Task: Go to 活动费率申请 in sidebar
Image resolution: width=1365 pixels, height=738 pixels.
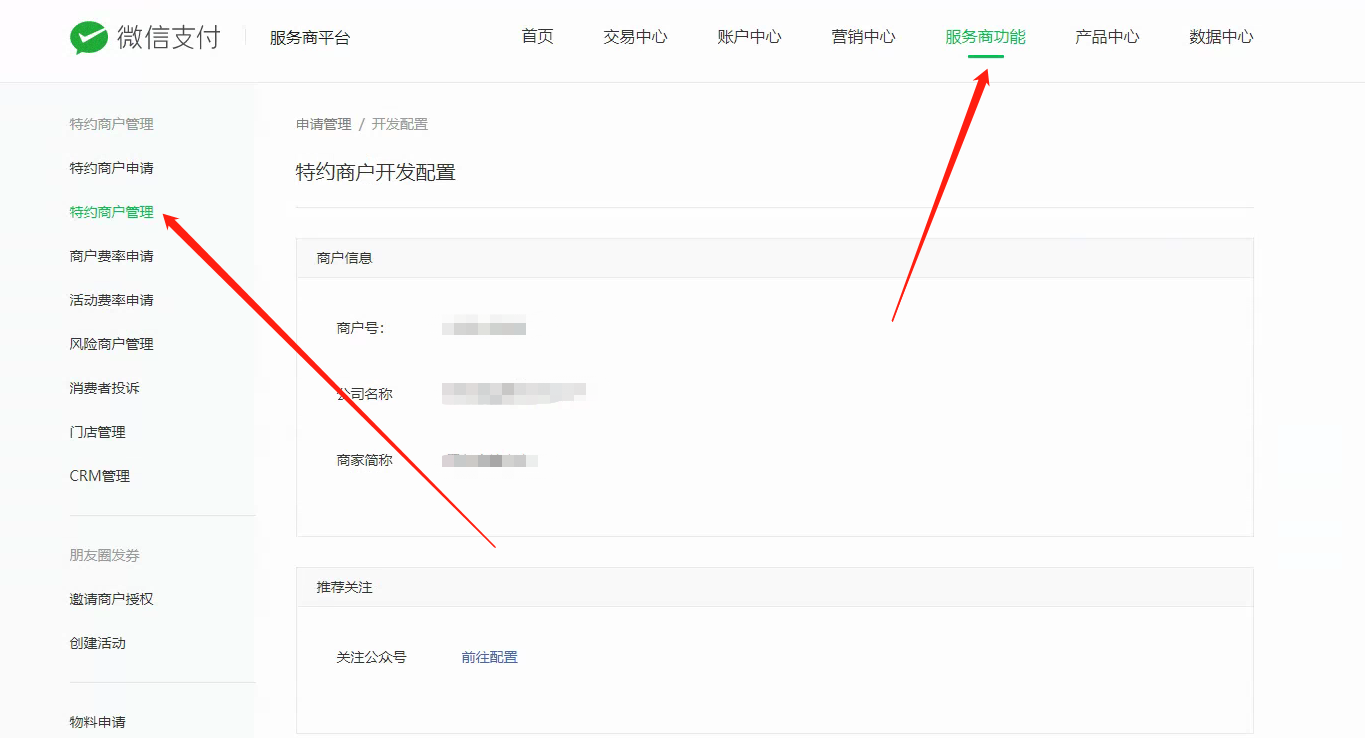Action: click(x=111, y=300)
